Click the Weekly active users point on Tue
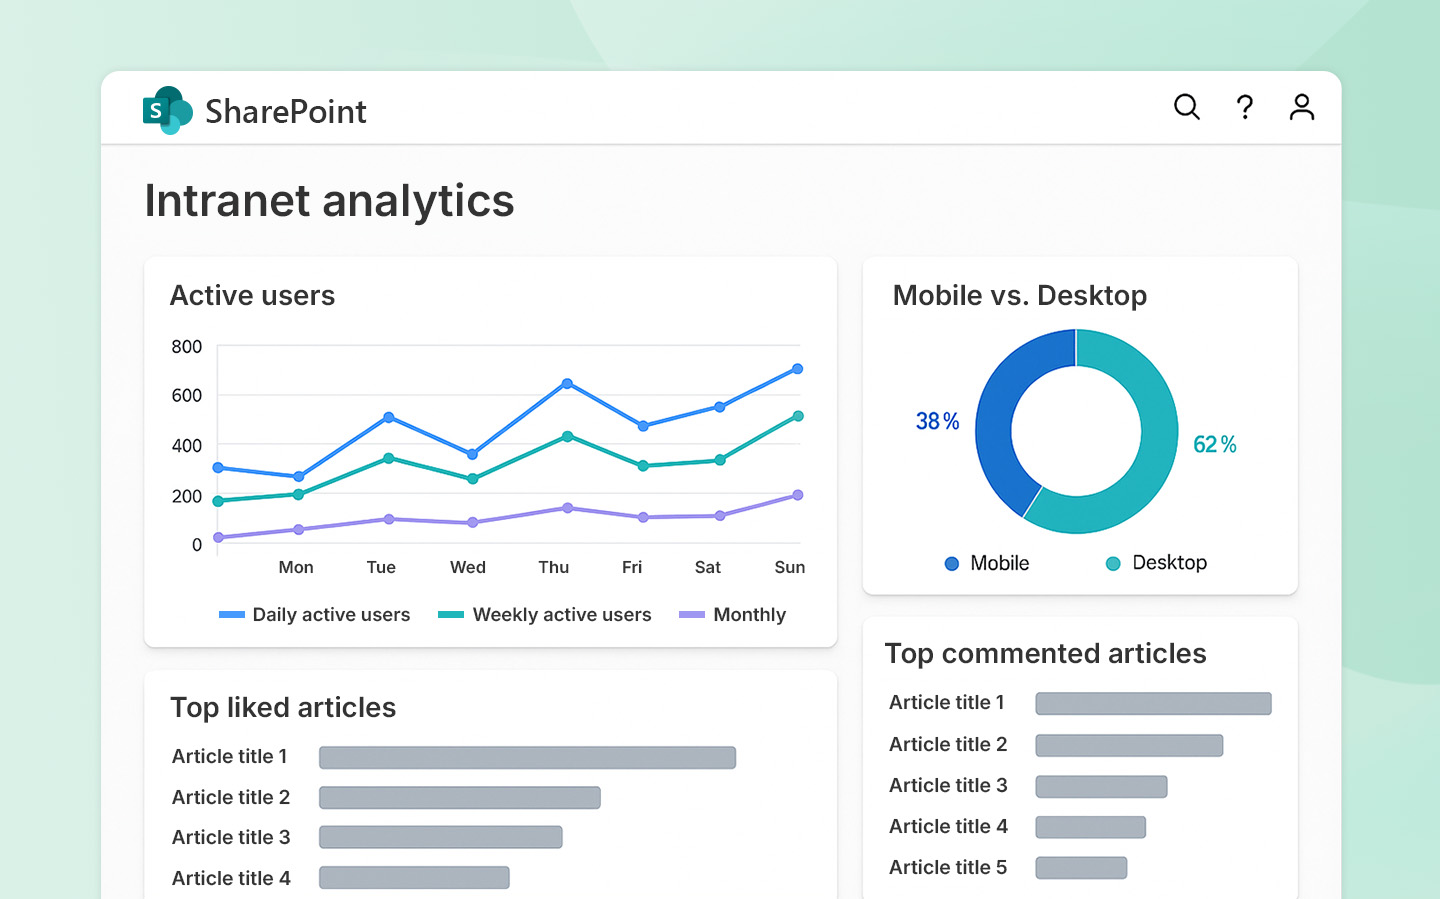Screen dimensions: 1440x899 click(x=389, y=458)
